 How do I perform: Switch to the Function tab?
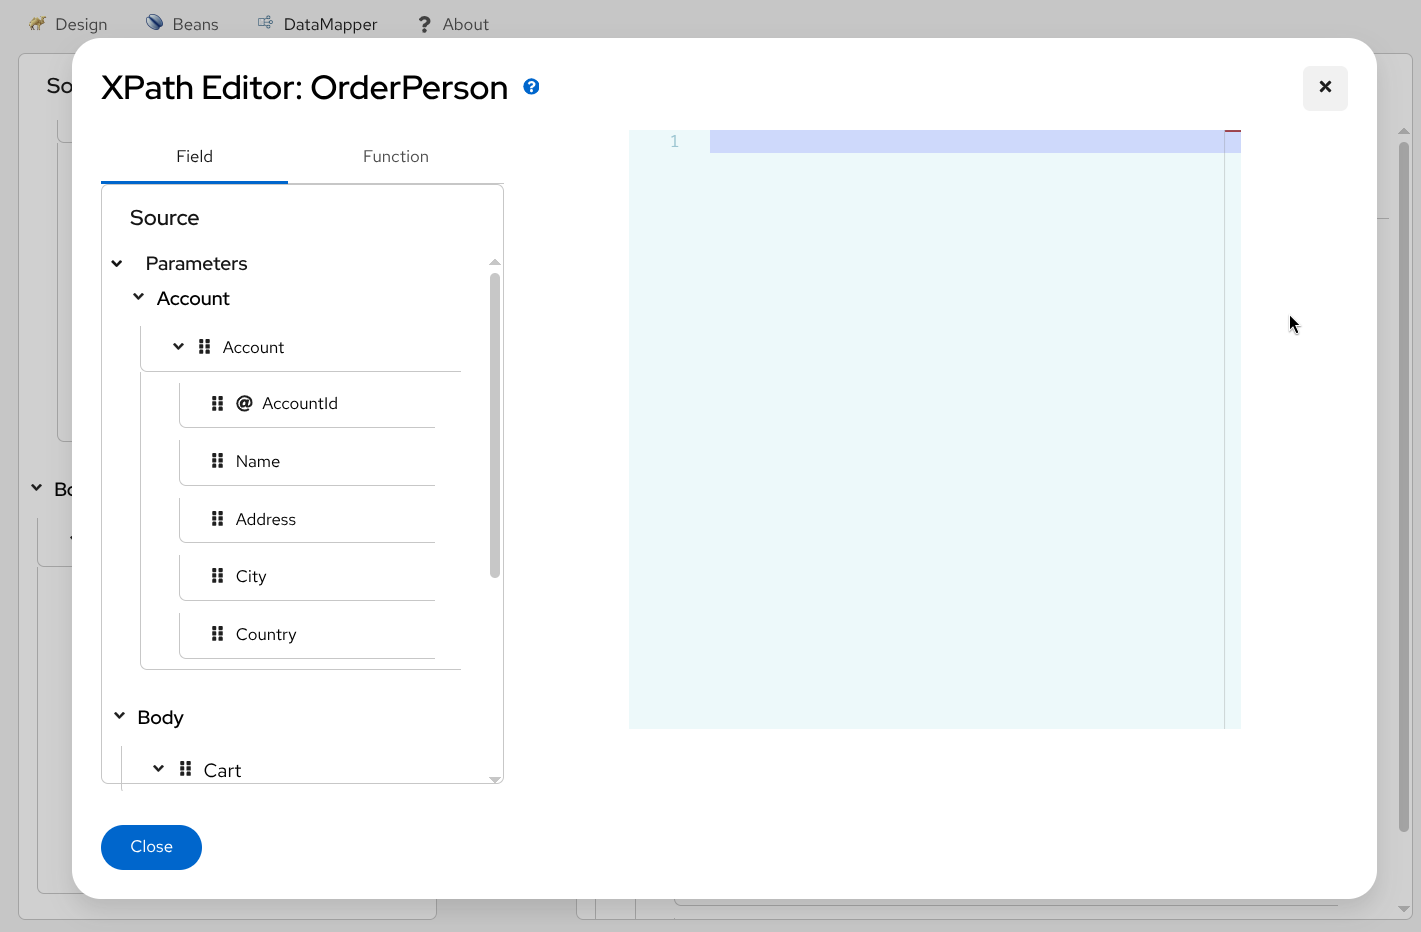(395, 156)
